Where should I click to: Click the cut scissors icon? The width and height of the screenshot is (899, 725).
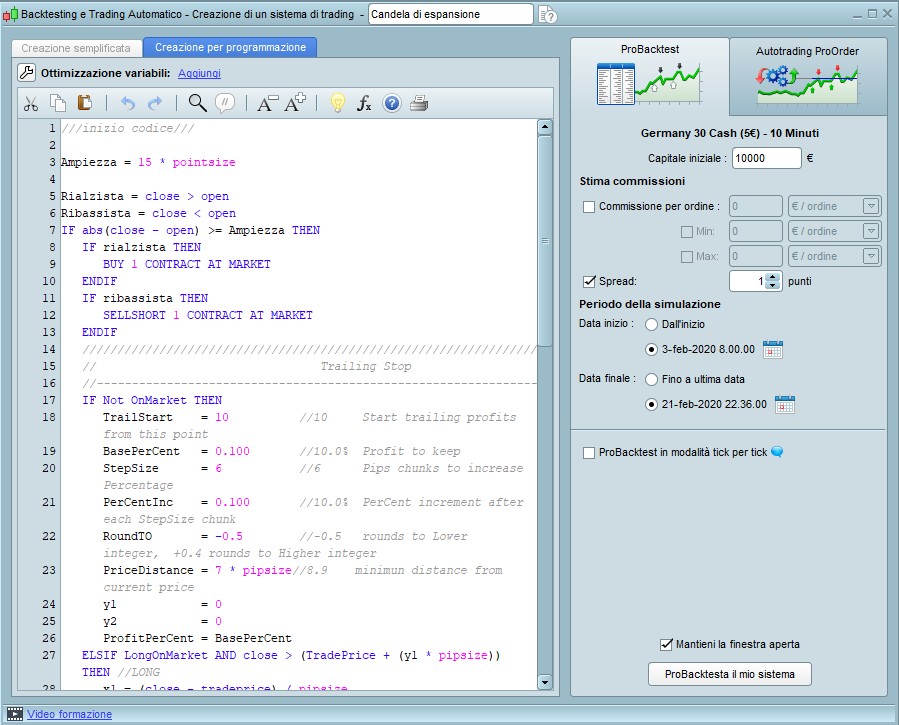tap(31, 103)
